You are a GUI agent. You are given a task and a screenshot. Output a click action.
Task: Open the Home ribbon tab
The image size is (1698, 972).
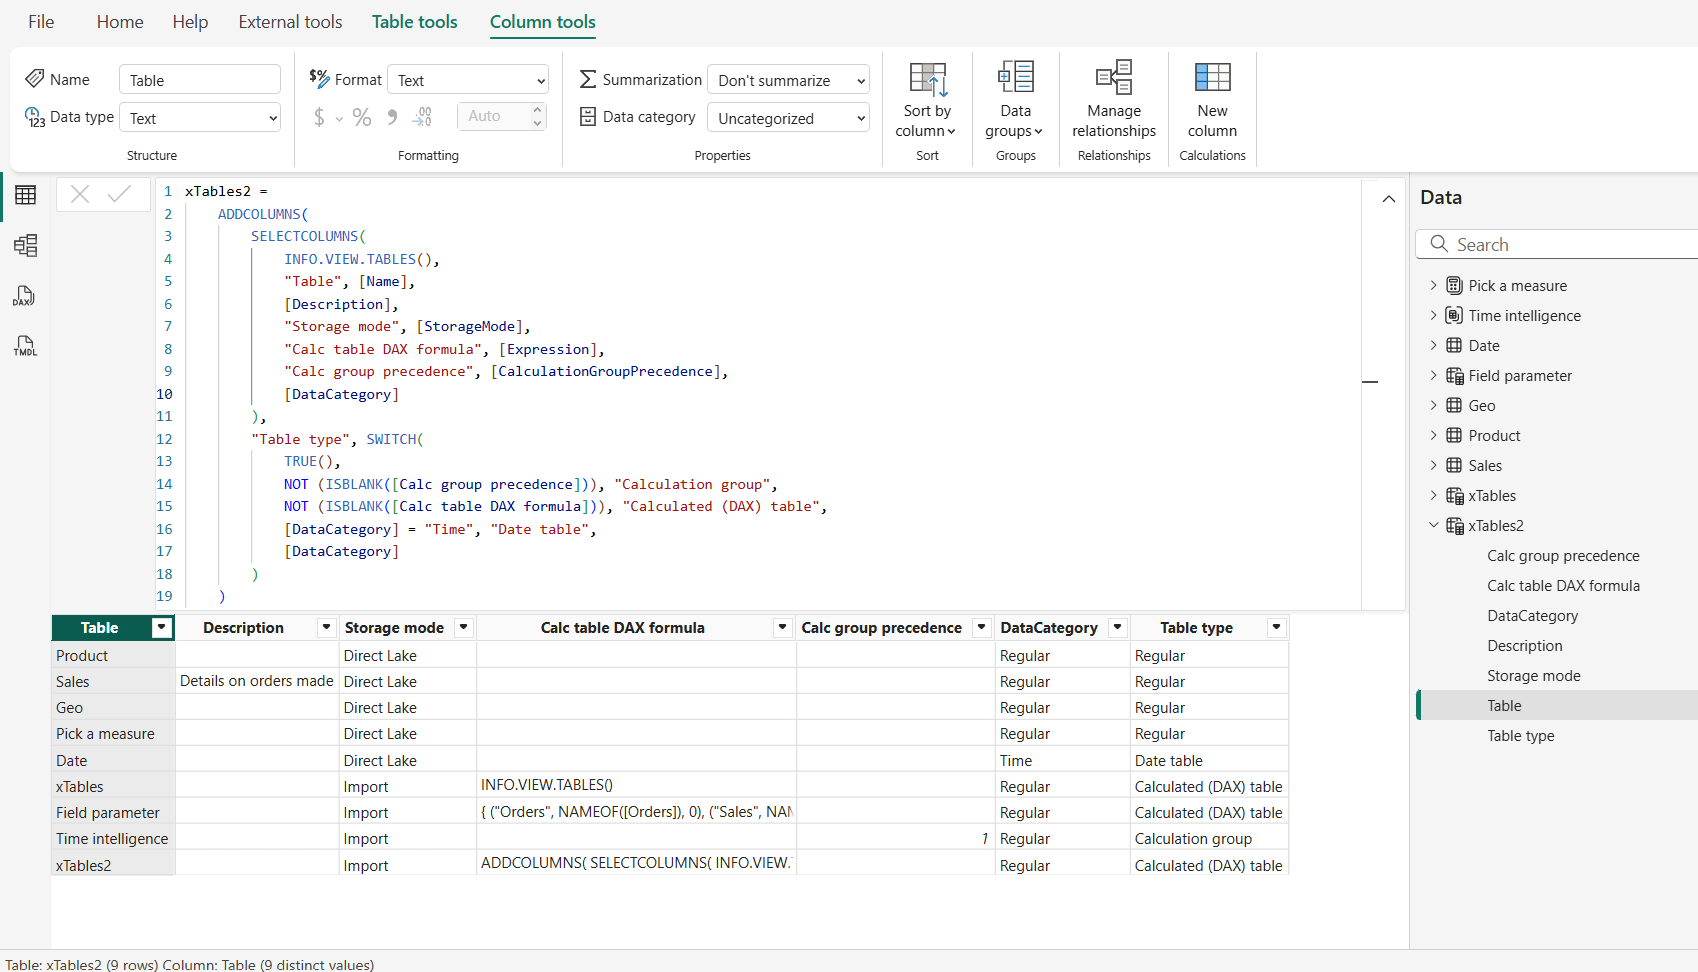coord(120,22)
